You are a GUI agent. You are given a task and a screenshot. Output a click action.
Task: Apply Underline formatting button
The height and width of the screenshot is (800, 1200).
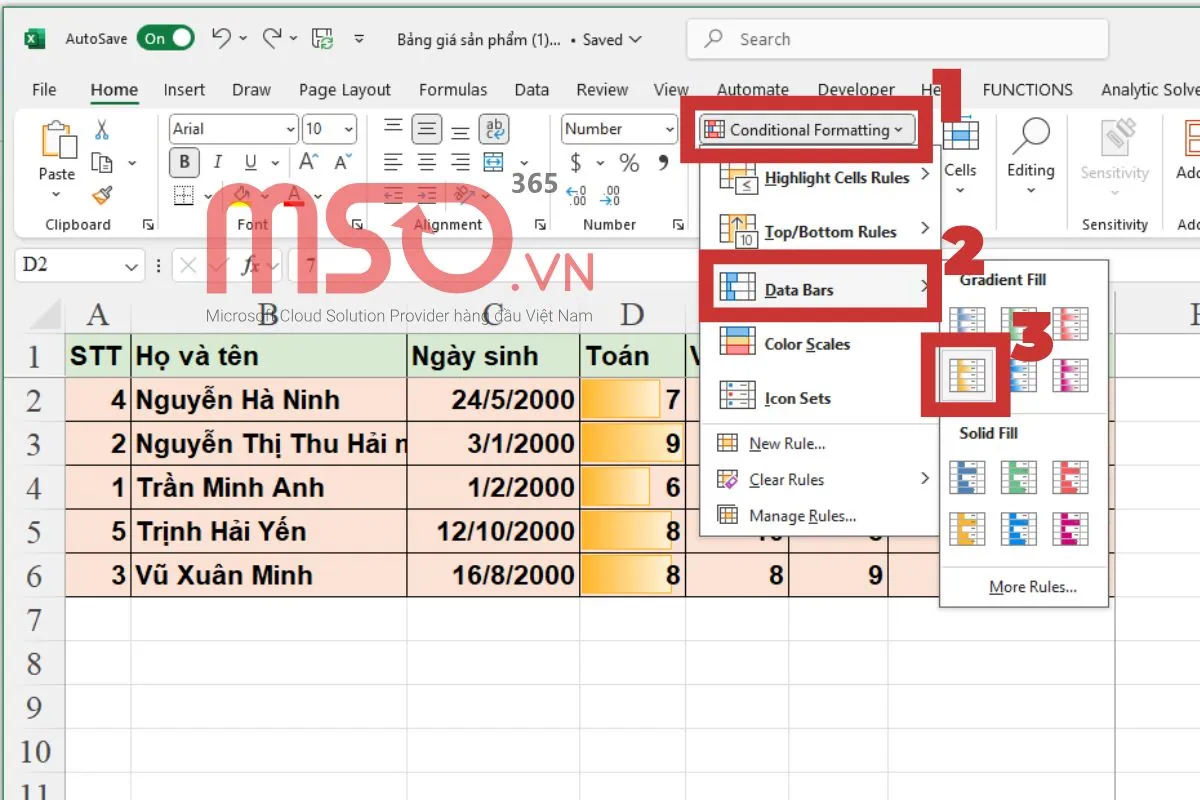click(x=249, y=162)
